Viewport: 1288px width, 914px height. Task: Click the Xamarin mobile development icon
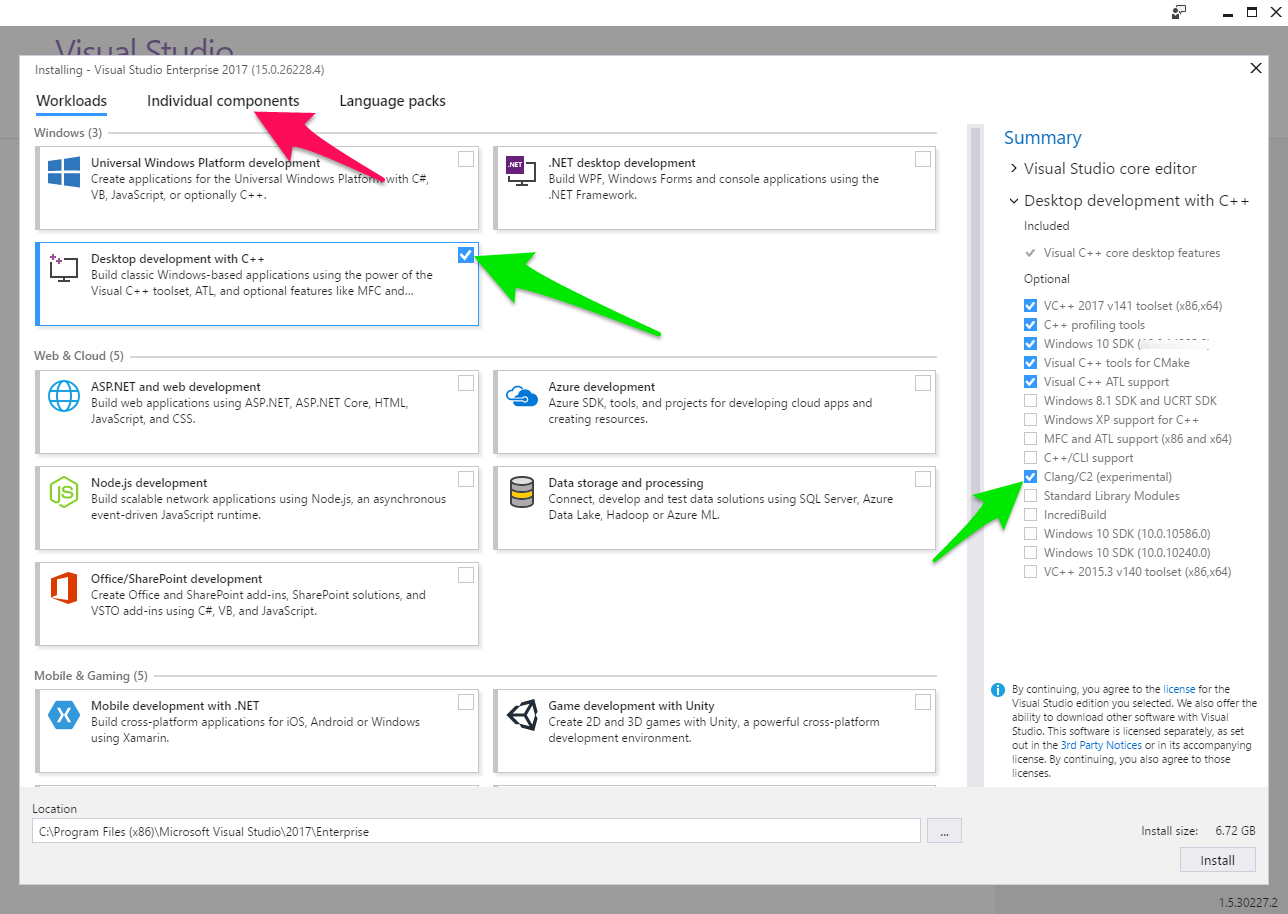click(x=64, y=715)
